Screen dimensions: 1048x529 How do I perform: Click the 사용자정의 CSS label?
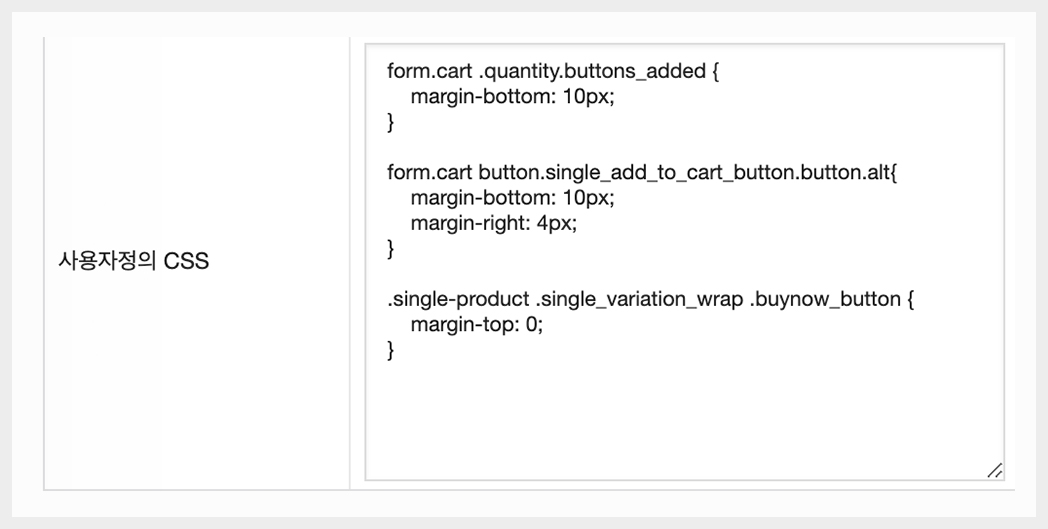(134, 263)
